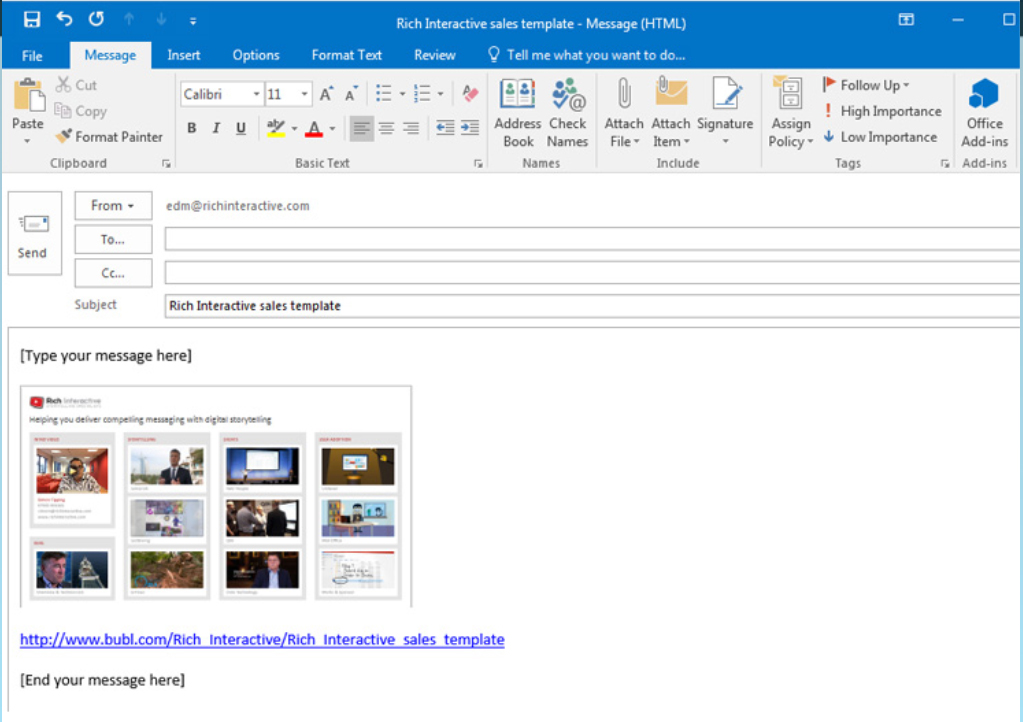The width and height of the screenshot is (1023, 722).
Task: Increase the paragraph indent
Action: [x=470, y=128]
